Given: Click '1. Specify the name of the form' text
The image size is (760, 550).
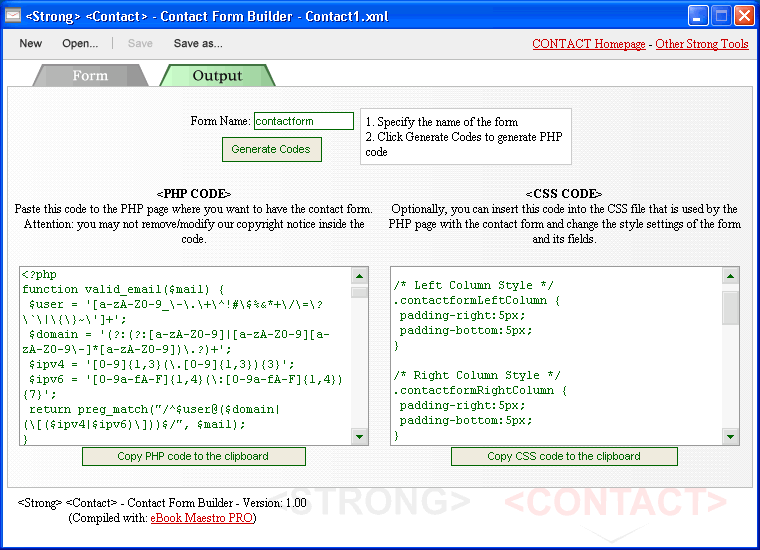Looking at the screenshot, I should (442, 122).
